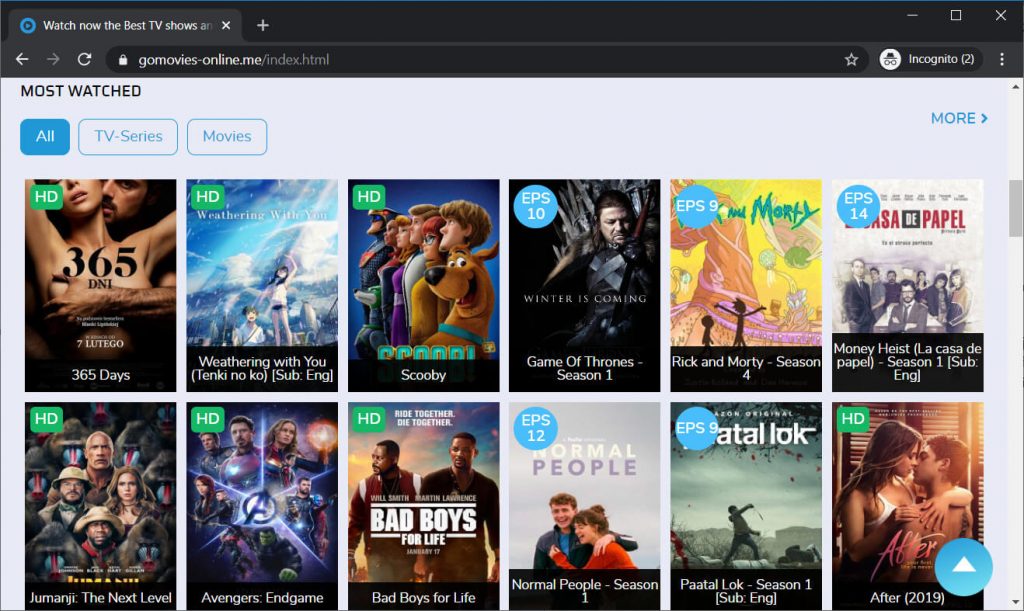Click the HD badge on Bad Boys for Life
Viewport: 1024px width, 611px height.
click(x=369, y=419)
